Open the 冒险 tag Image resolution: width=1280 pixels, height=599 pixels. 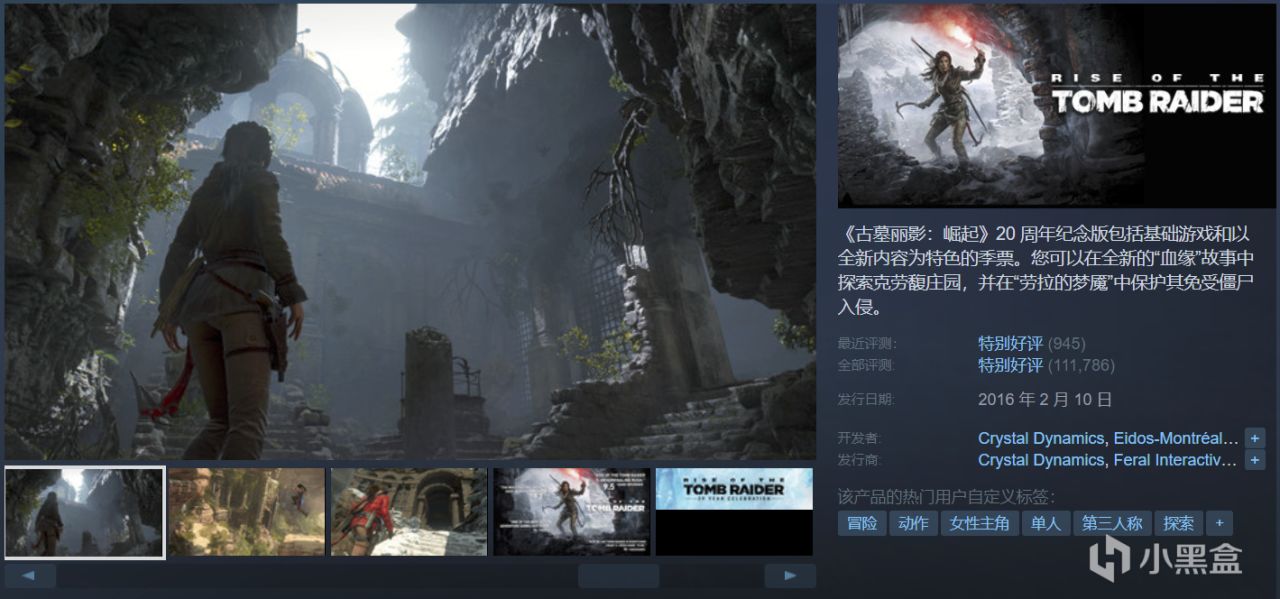coord(862,523)
